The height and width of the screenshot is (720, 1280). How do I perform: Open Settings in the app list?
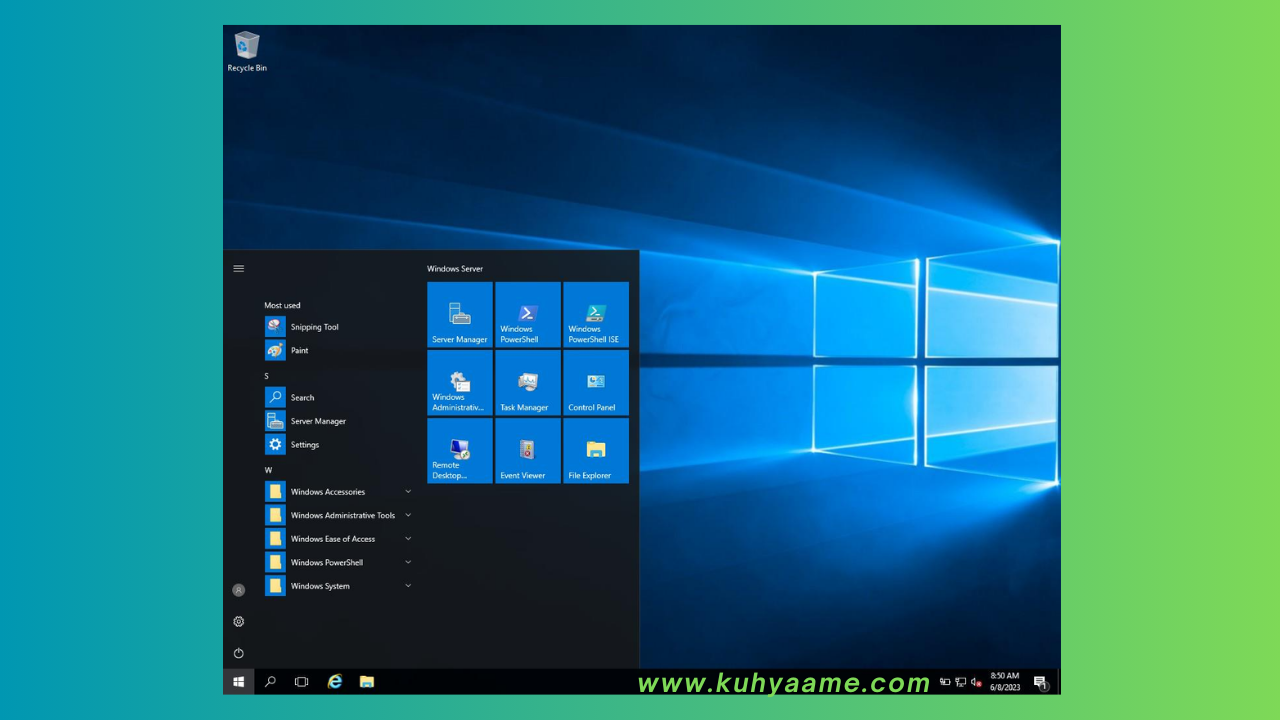[x=339, y=444]
